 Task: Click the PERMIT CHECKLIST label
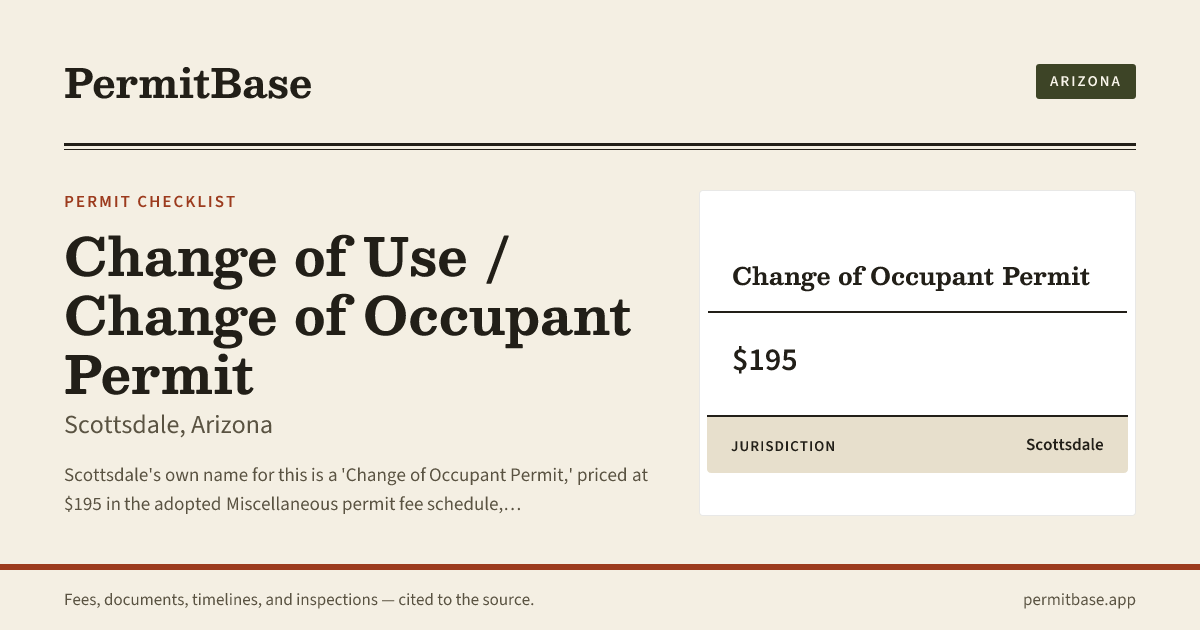tap(150, 202)
